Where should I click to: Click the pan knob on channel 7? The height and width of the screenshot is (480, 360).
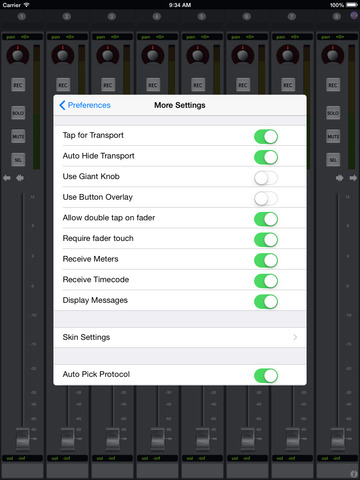click(x=288, y=55)
